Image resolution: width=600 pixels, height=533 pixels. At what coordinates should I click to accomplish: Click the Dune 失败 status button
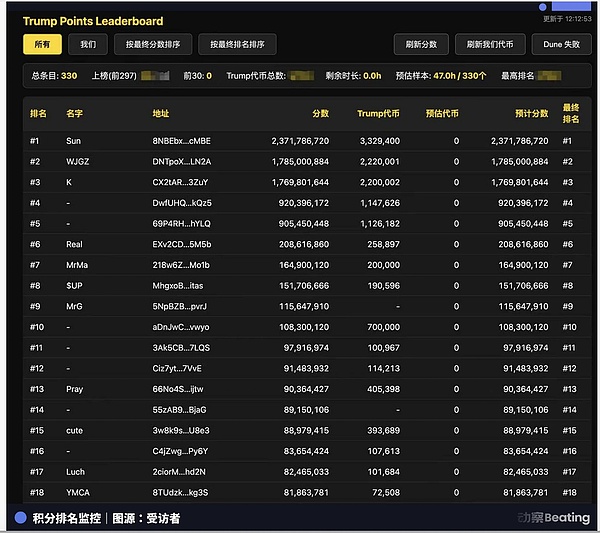pyautogui.click(x=560, y=44)
